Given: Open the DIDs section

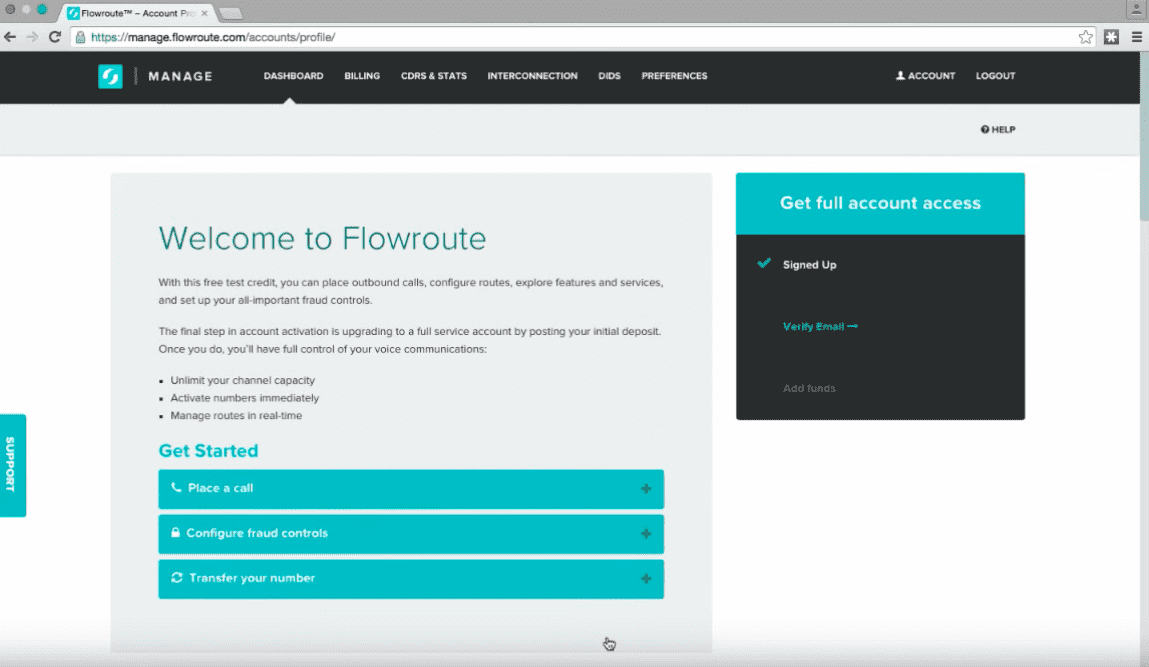Looking at the screenshot, I should tap(609, 76).
